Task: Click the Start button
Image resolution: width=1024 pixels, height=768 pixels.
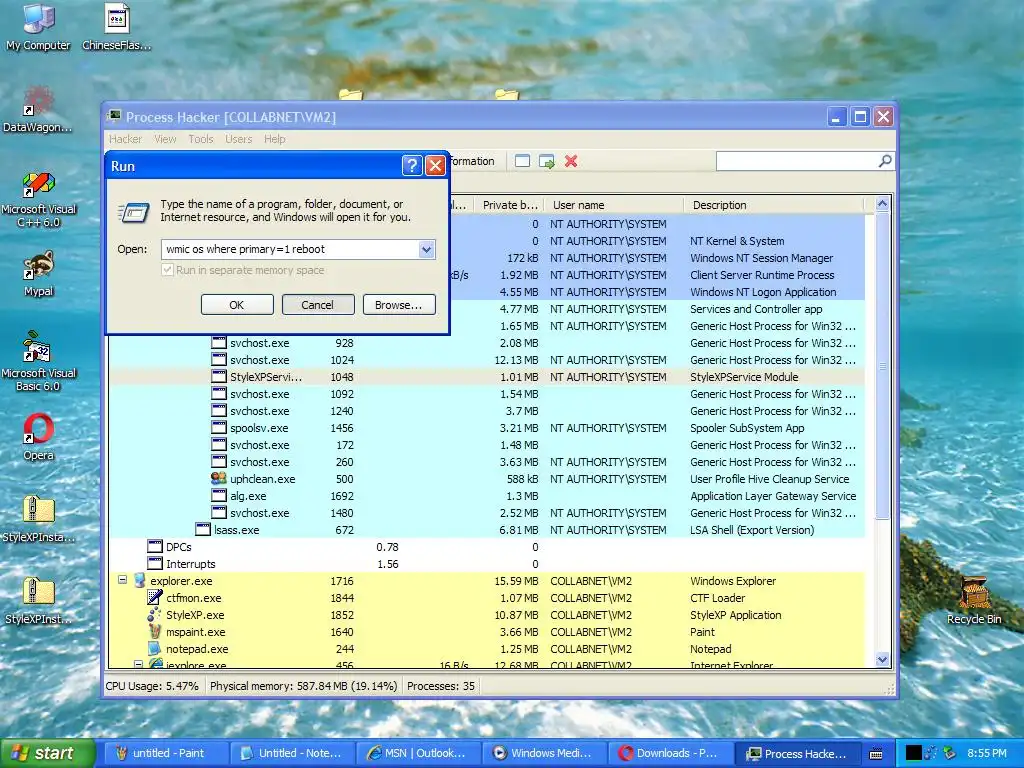Action: point(47,753)
